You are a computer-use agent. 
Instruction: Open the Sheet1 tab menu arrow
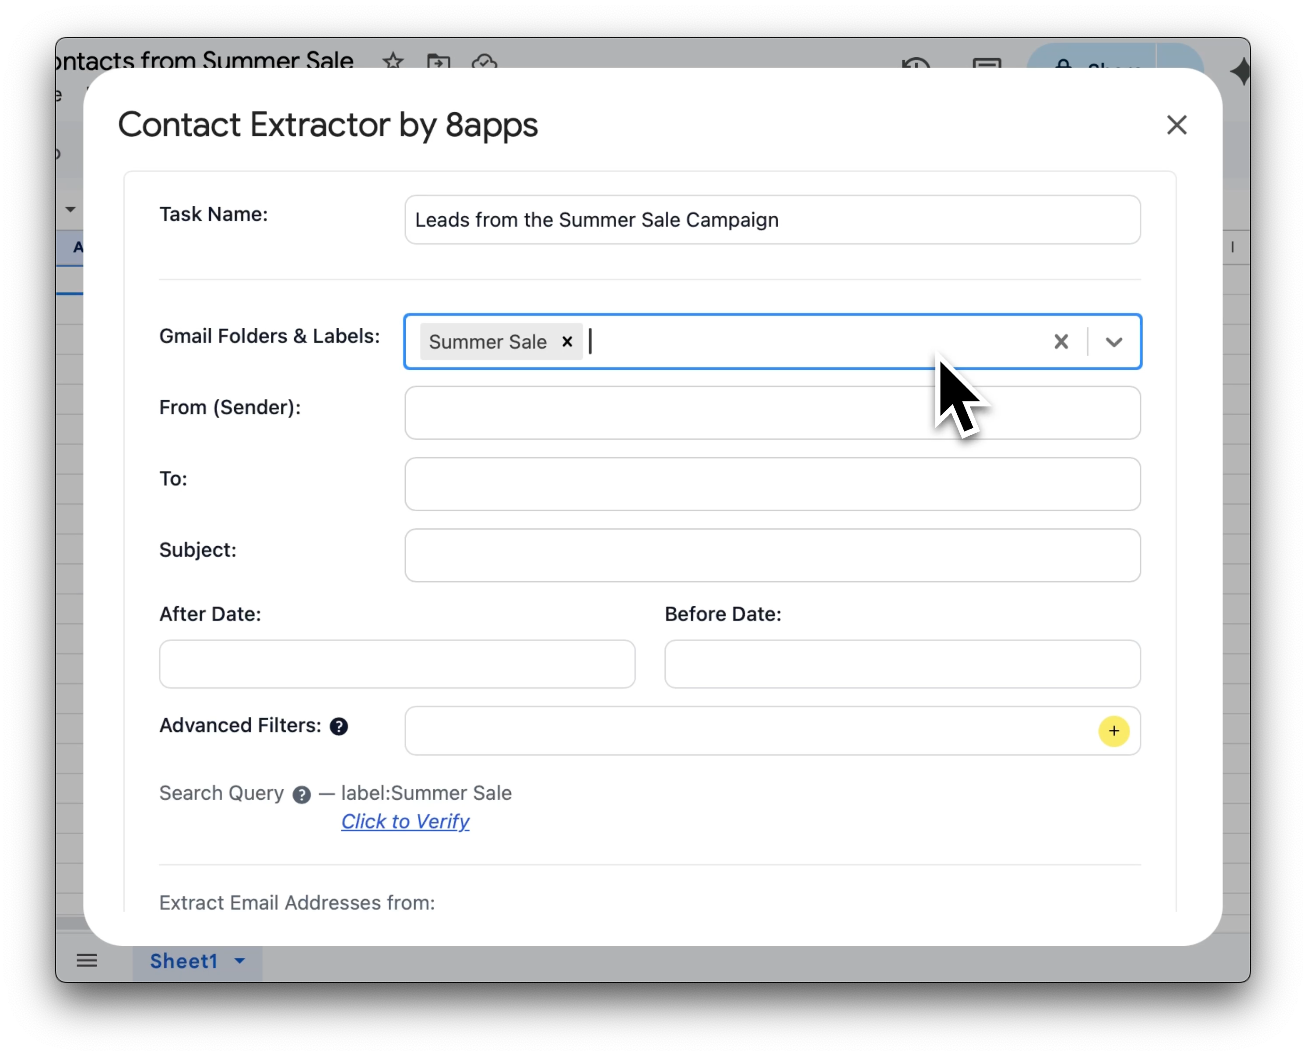click(x=240, y=961)
